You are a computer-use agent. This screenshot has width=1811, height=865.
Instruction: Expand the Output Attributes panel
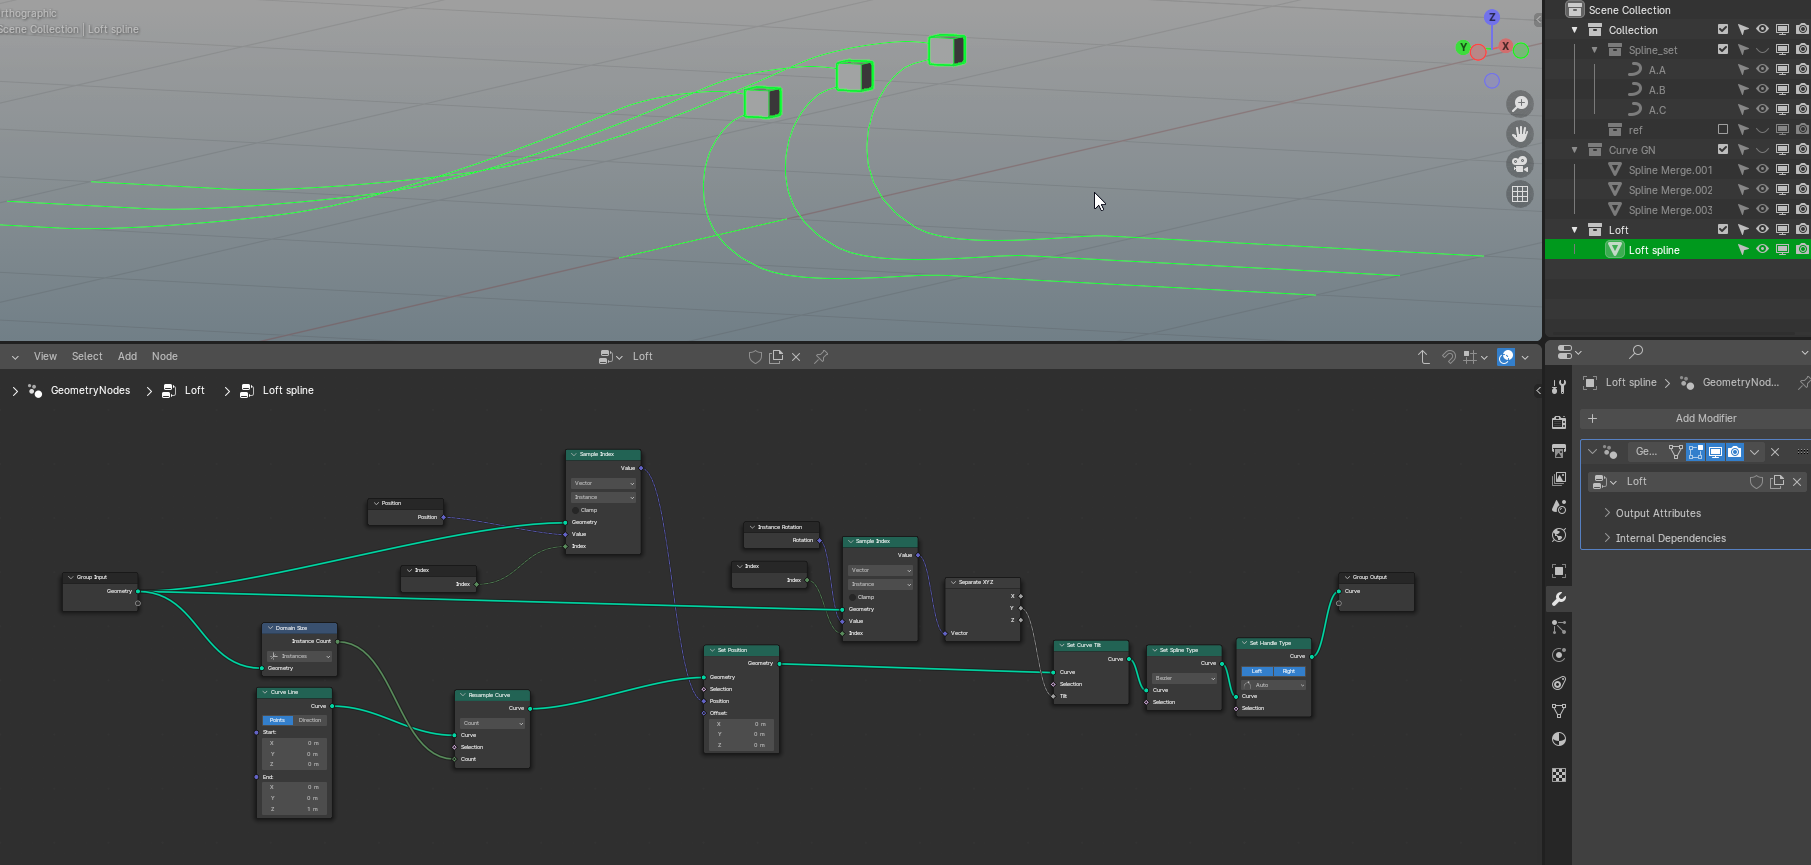pyautogui.click(x=1658, y=513)
